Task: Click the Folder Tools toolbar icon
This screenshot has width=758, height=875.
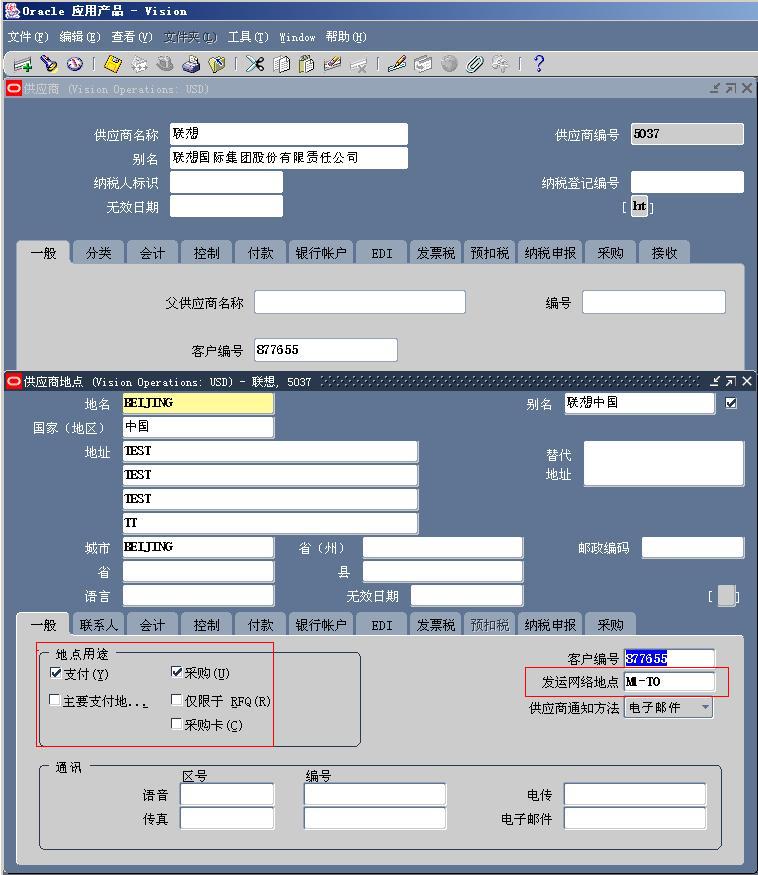Action: click(x=500, y=64)
